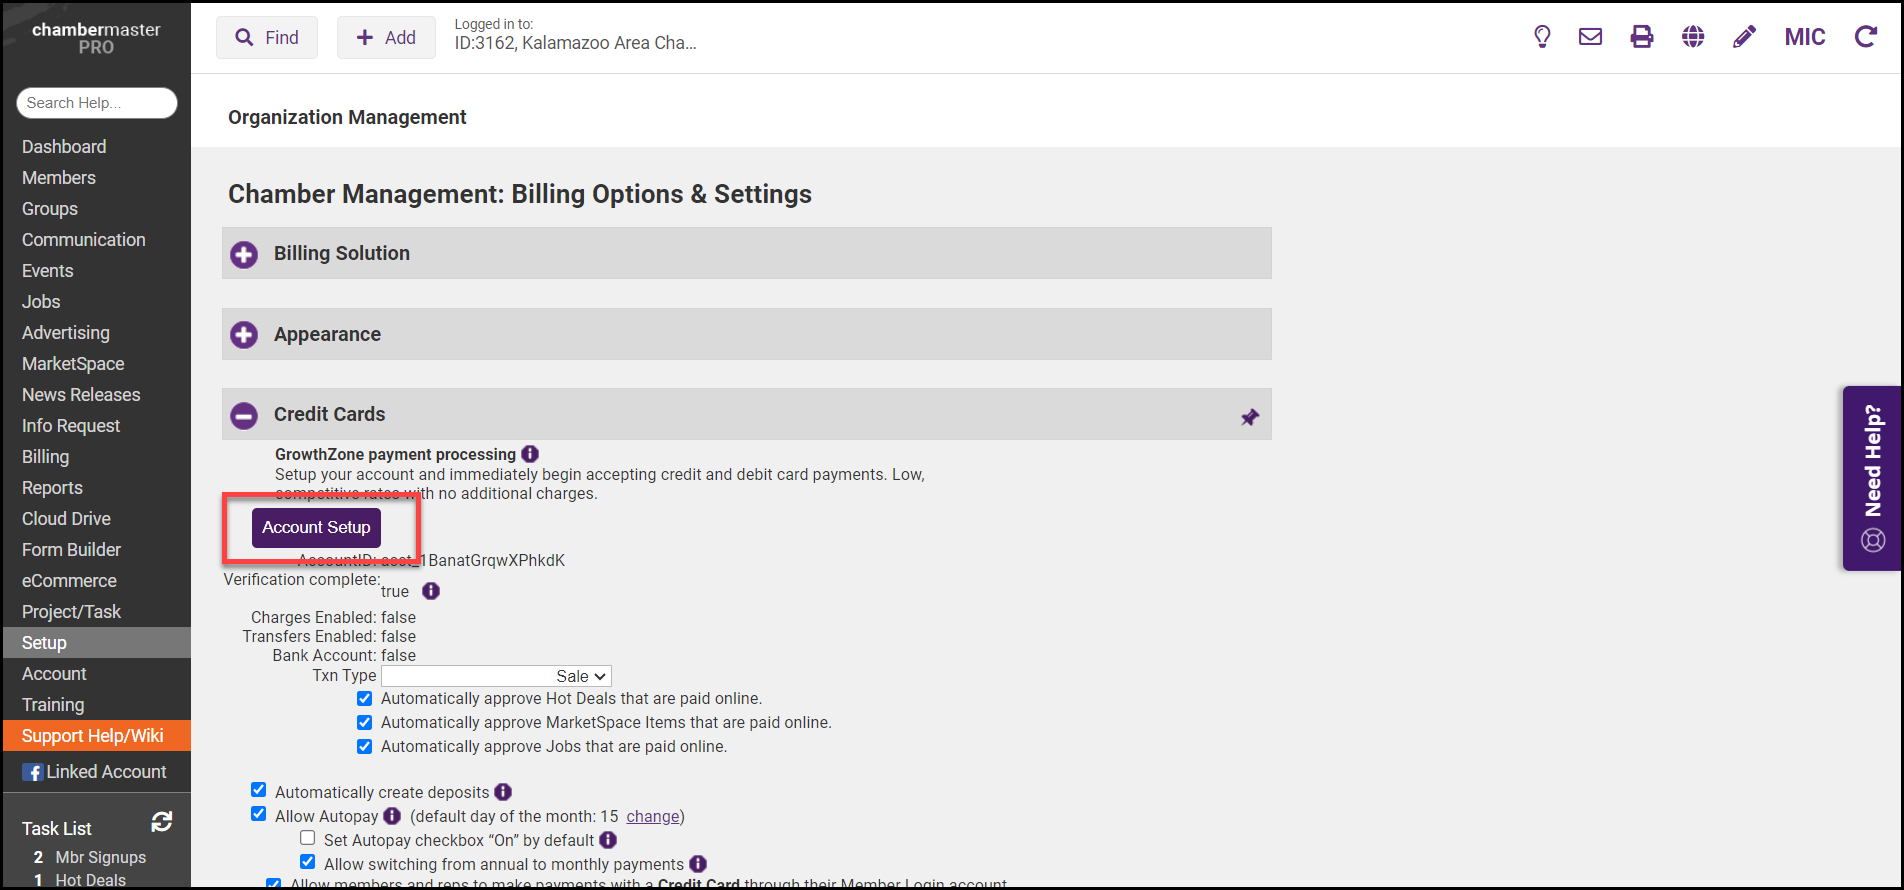Viewport: 1904px width, 890px height.
Task: Open the Txn Type dropdown
Action: [x=496, y=676]
